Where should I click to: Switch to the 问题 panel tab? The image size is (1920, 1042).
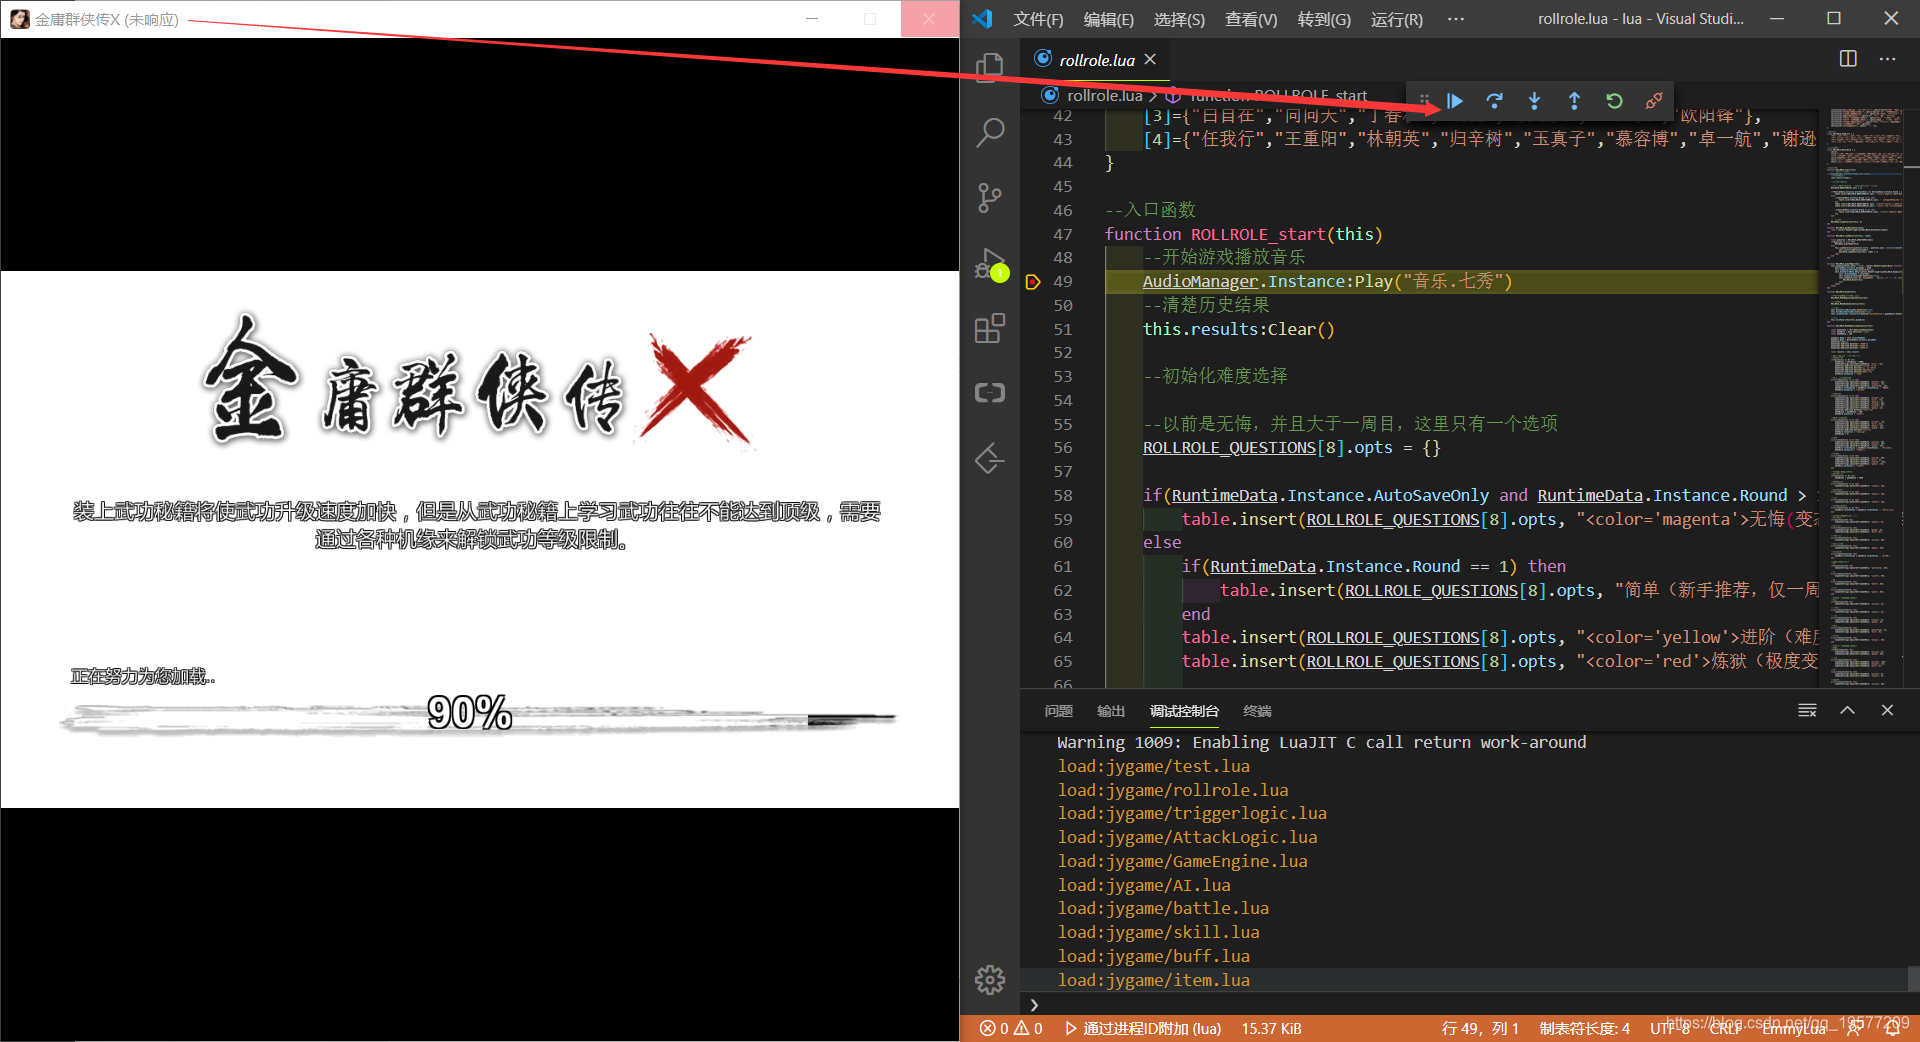(1058, 711)
